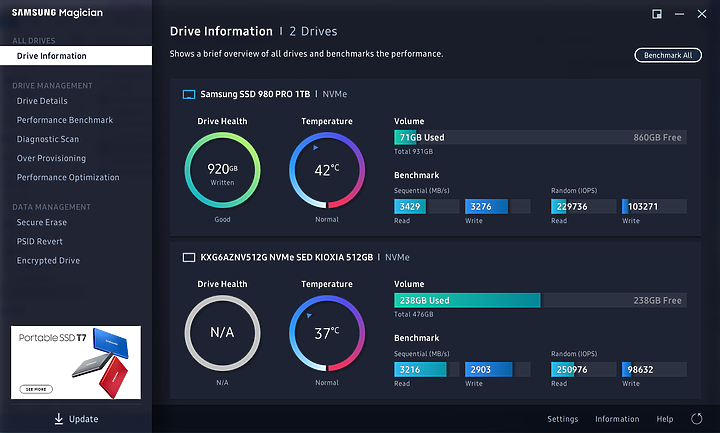The height and width of the screenshot is (433, 720).
Task: Click the Benchmark All button
Action: 668,55
